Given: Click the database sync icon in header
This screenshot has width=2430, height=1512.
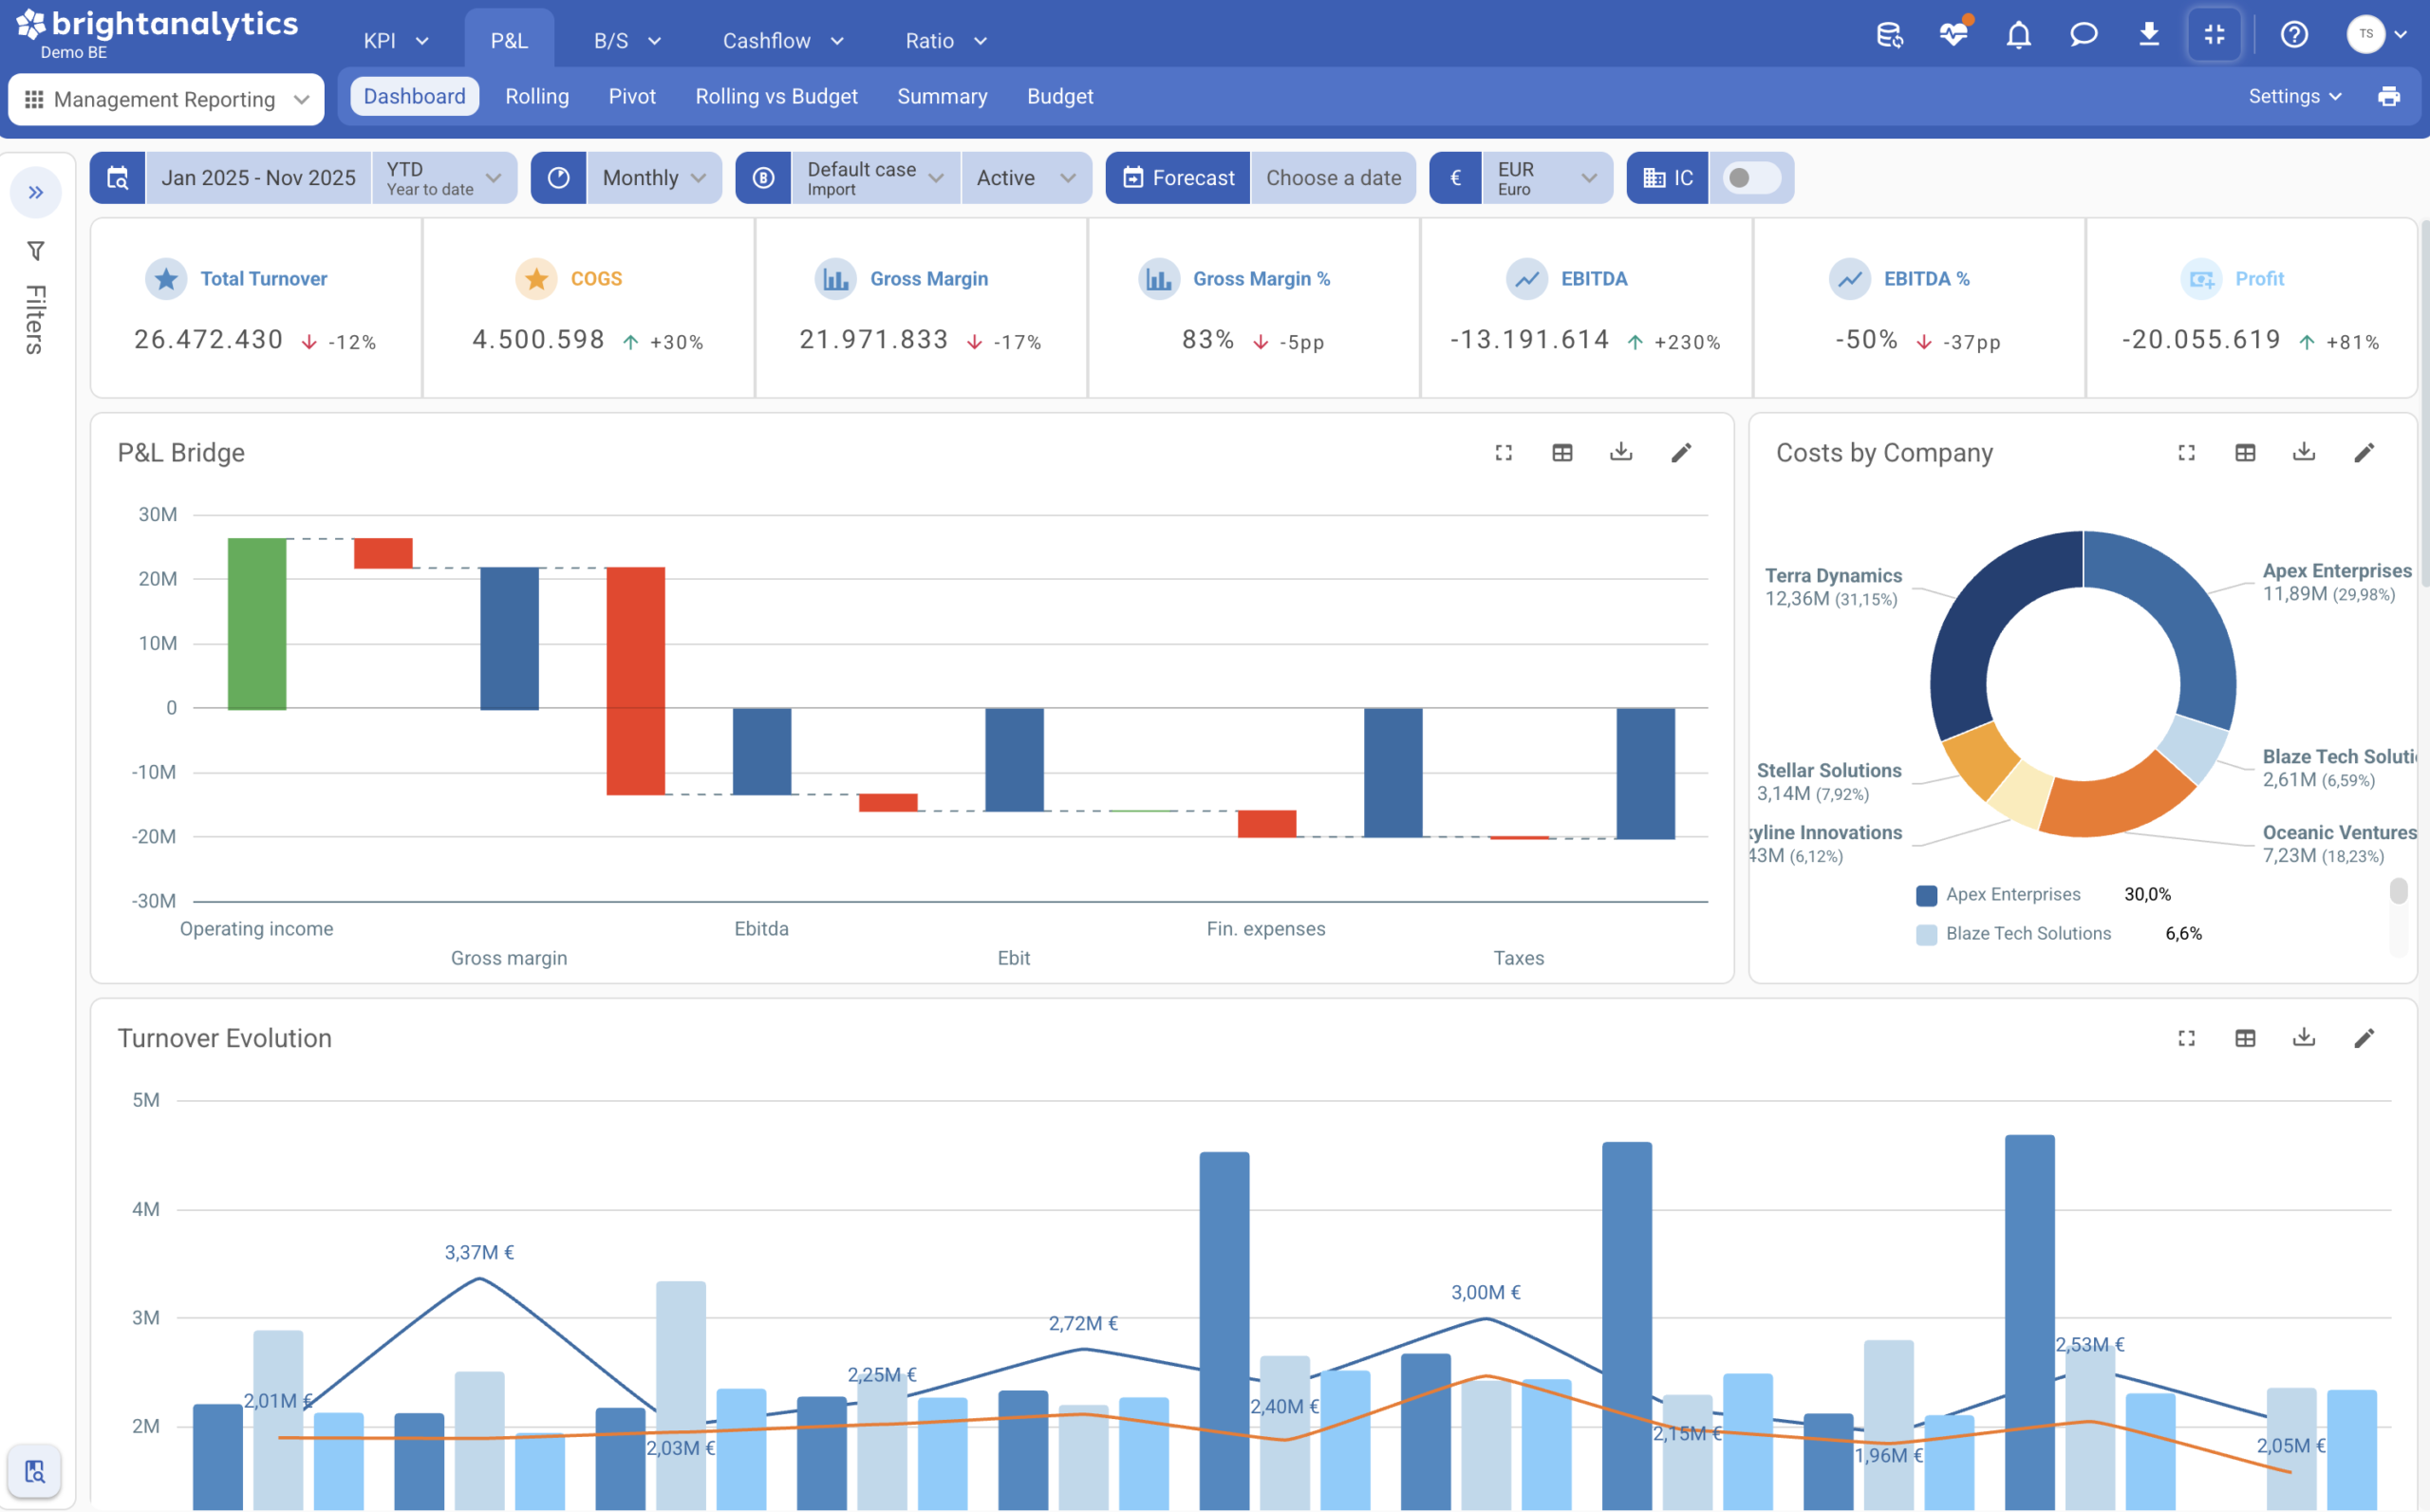Looking at the screenshot, I should 1889,35.
